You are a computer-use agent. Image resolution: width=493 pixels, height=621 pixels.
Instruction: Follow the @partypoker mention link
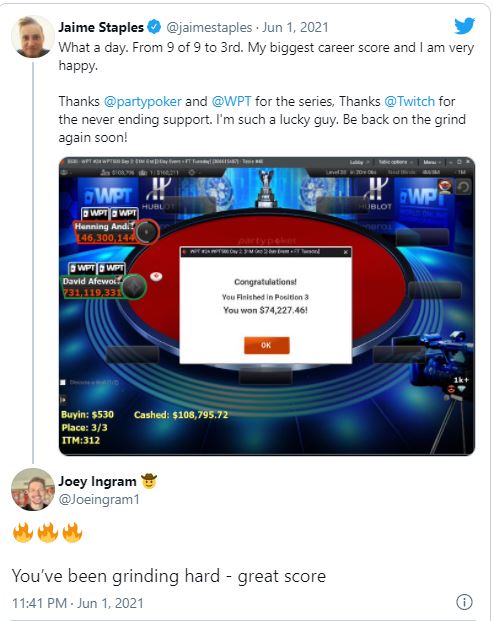(143, 101)
